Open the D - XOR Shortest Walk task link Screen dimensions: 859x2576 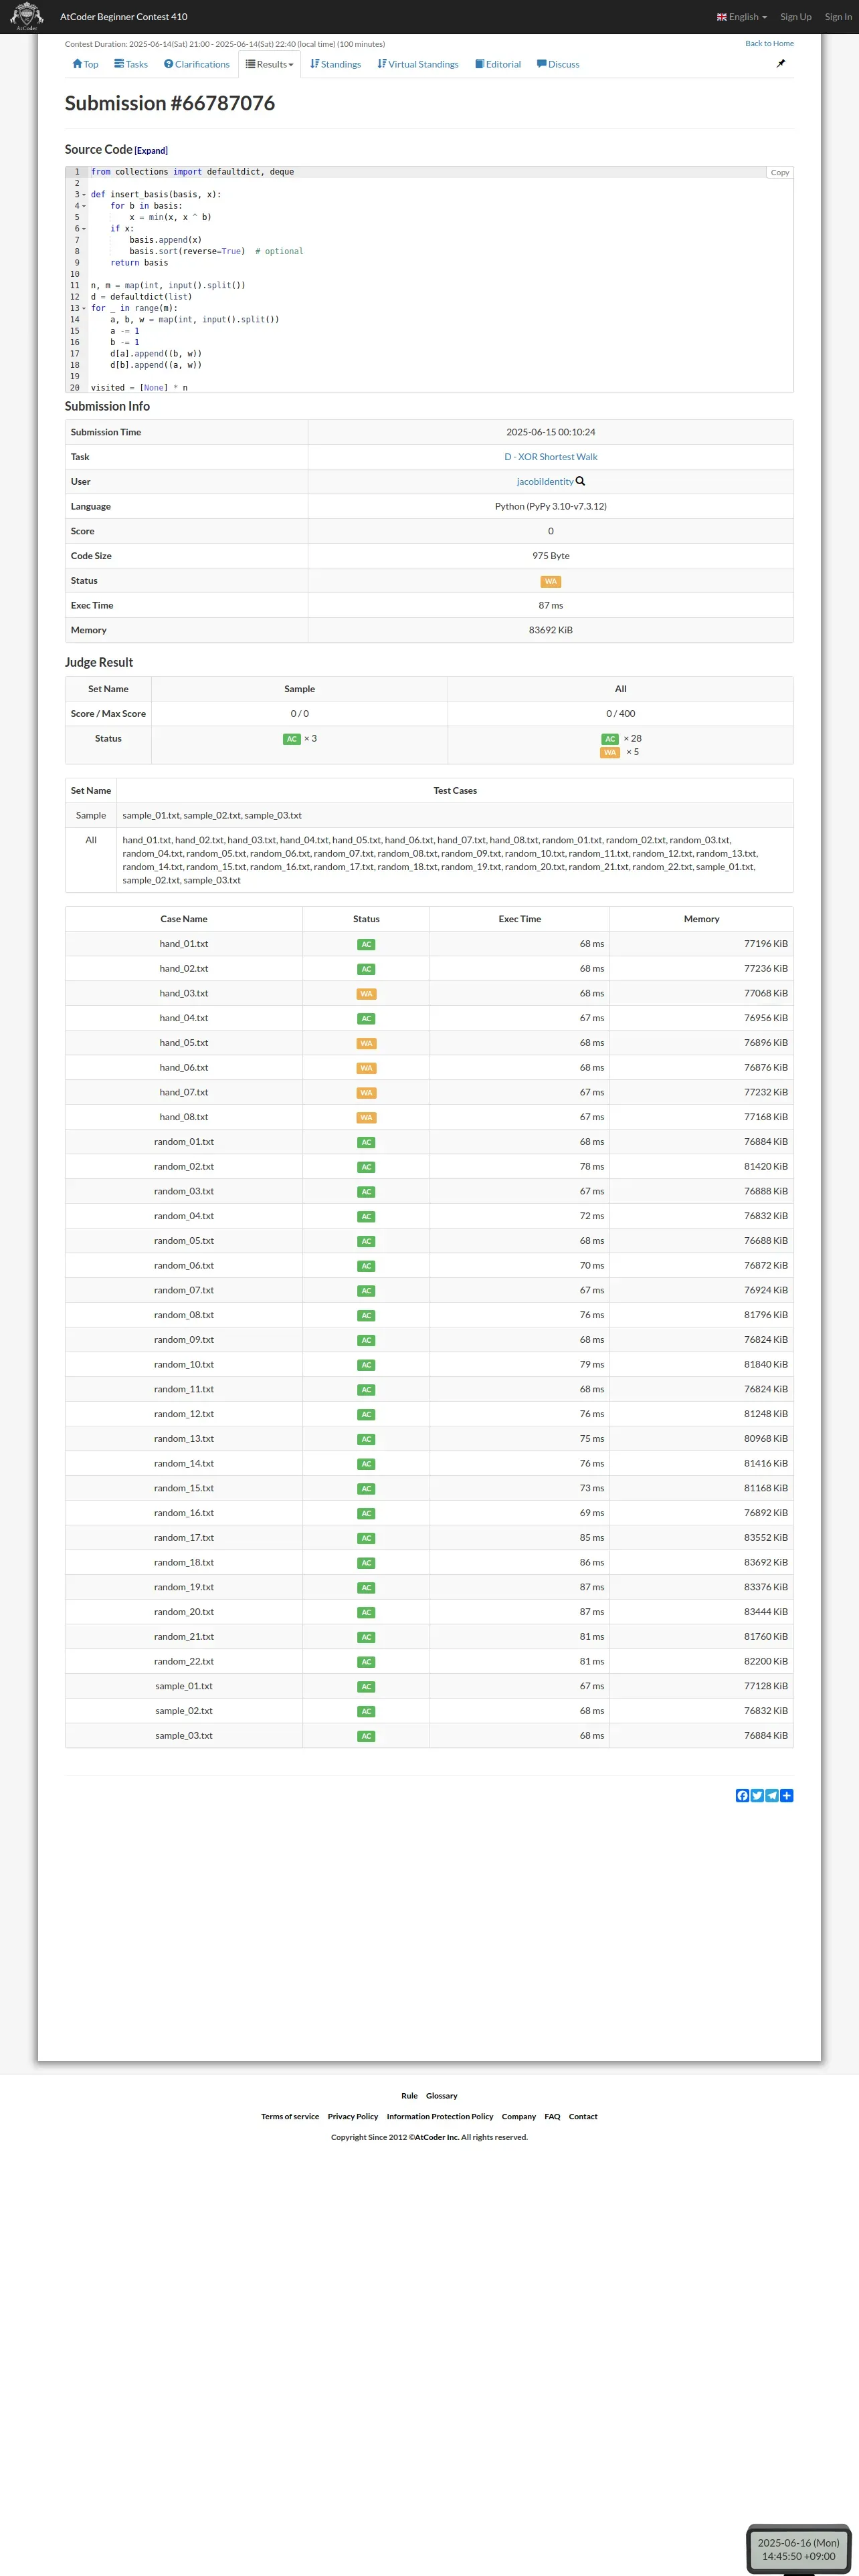[550, 457]
